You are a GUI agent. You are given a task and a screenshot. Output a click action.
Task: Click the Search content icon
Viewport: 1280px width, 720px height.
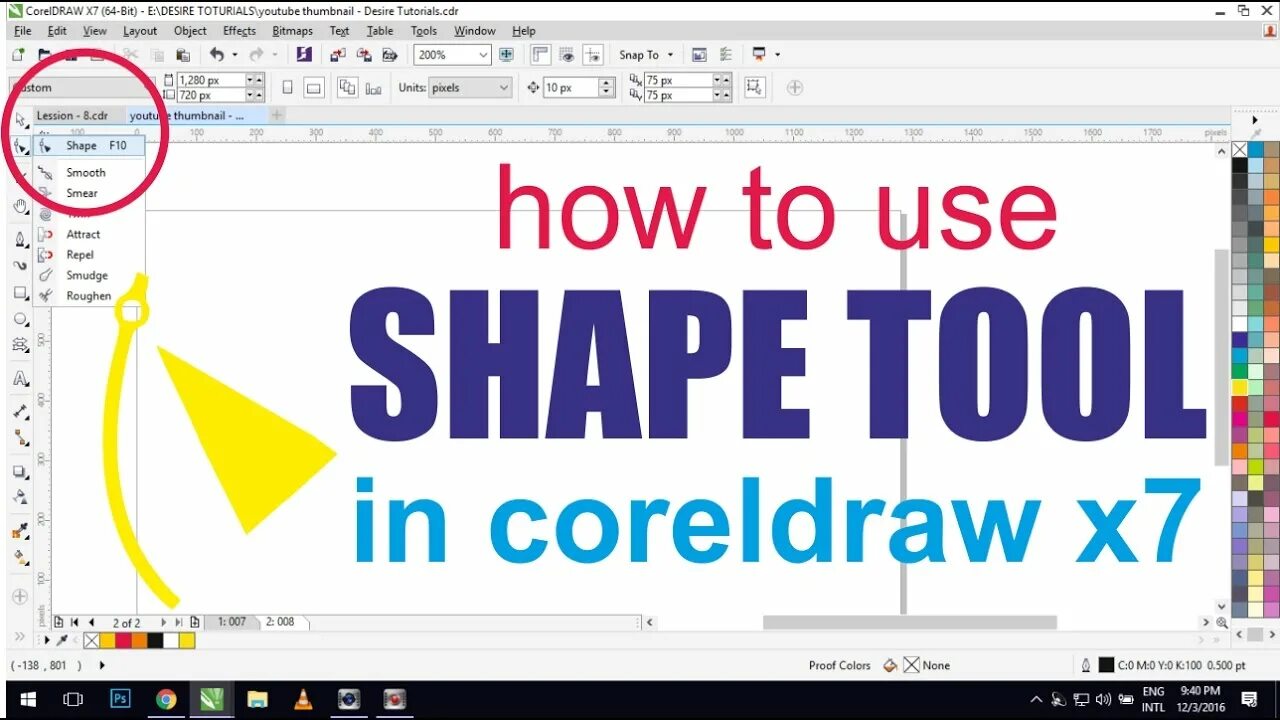coord(303,55)
